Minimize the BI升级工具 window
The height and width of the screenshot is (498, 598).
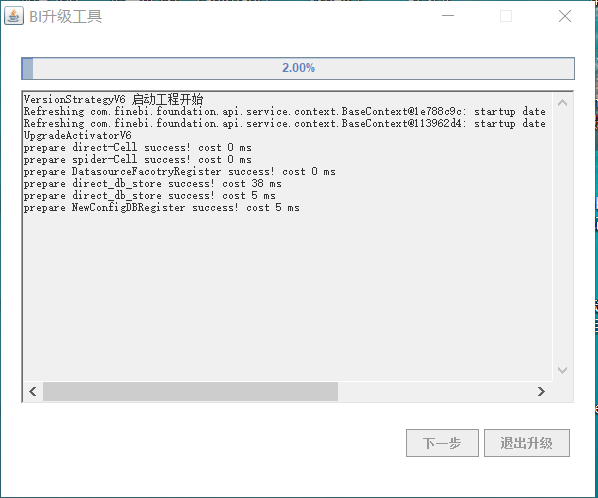(x=448, y=16)
